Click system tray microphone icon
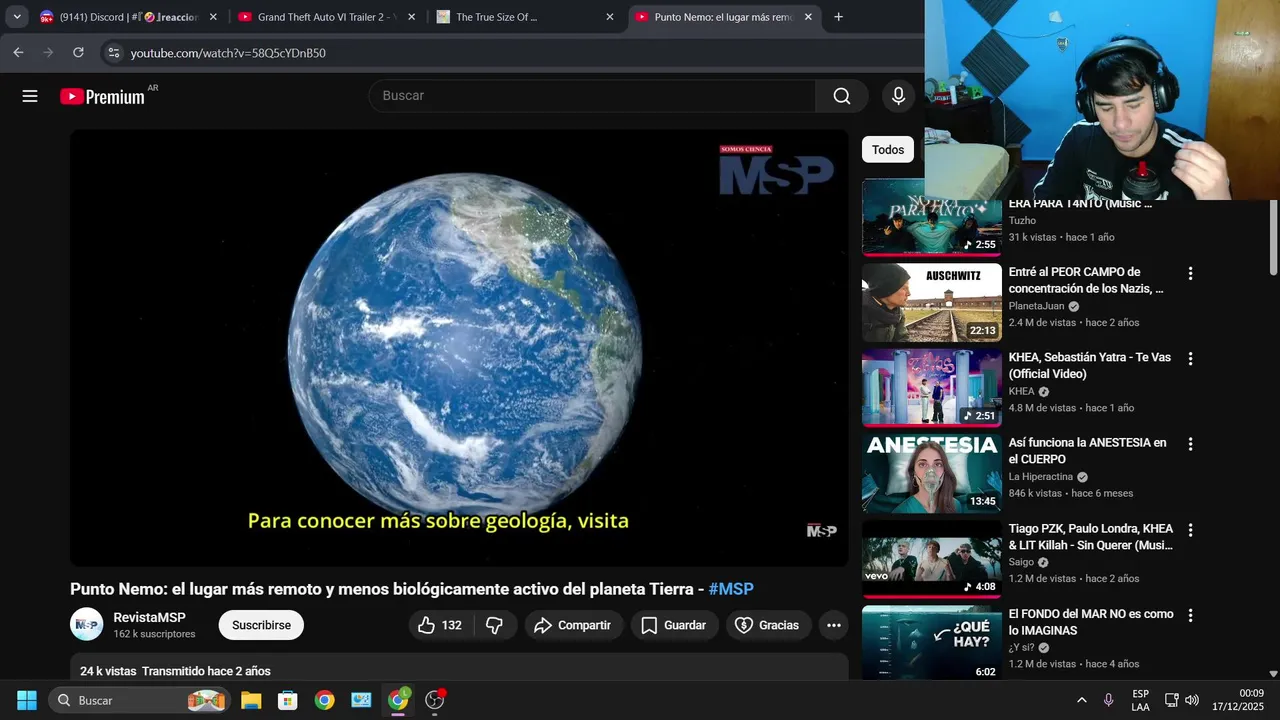Image resolution: width=1280 pixels, height=720 pixels. click(x=1108, y=700)
